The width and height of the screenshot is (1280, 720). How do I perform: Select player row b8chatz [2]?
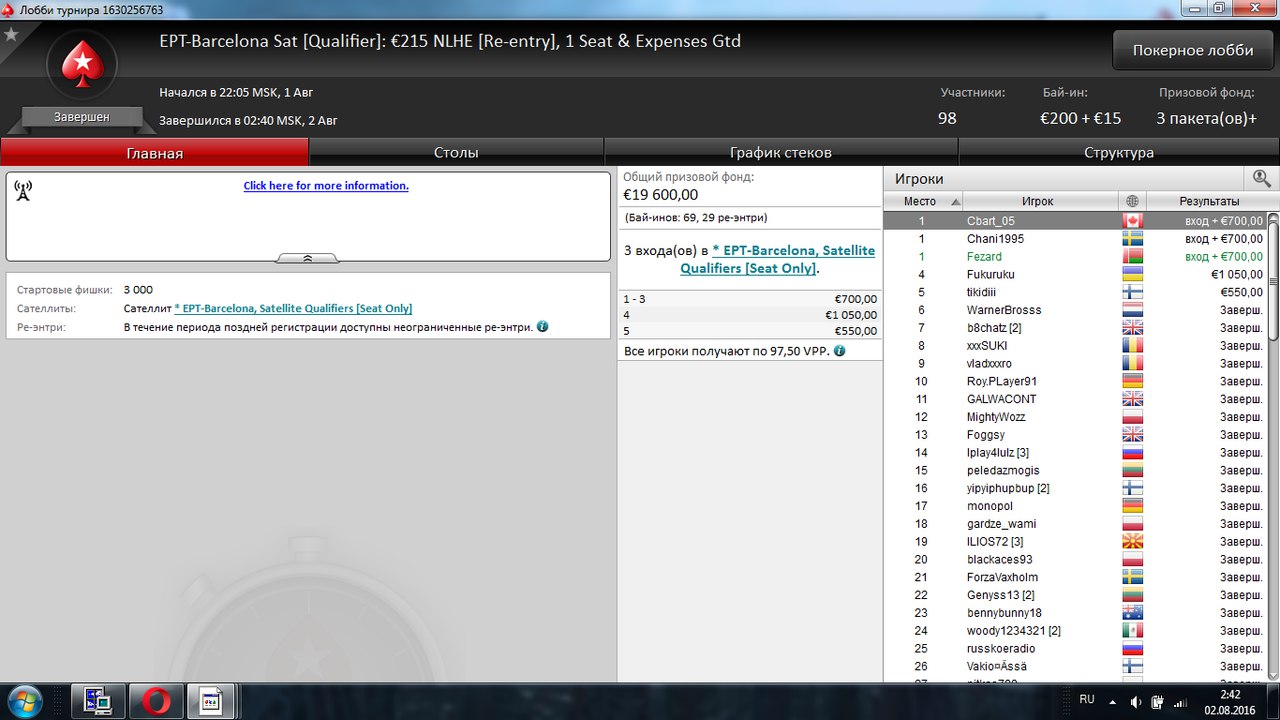(1075, 328)
